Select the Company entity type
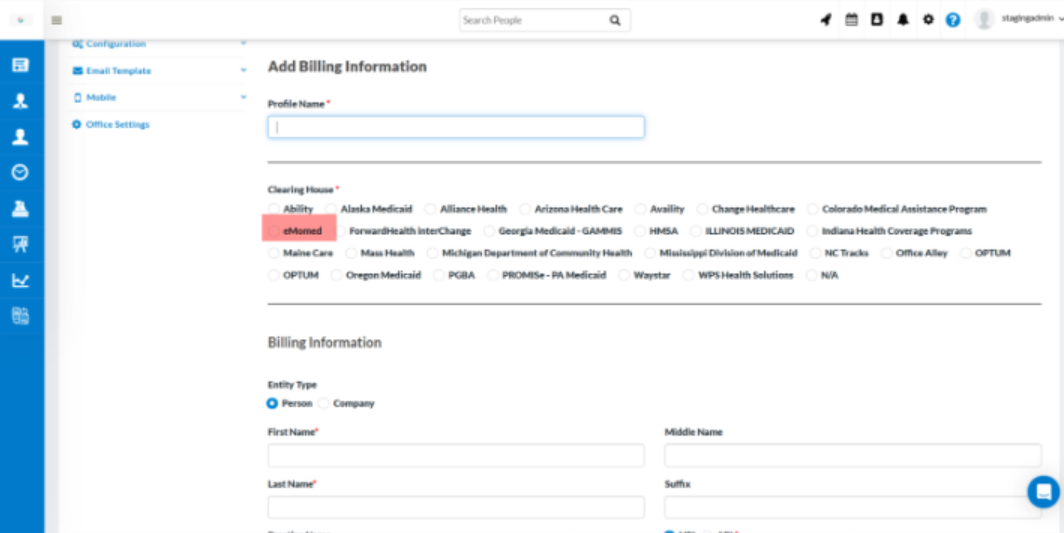The image size is (1064, 533). 324,404
